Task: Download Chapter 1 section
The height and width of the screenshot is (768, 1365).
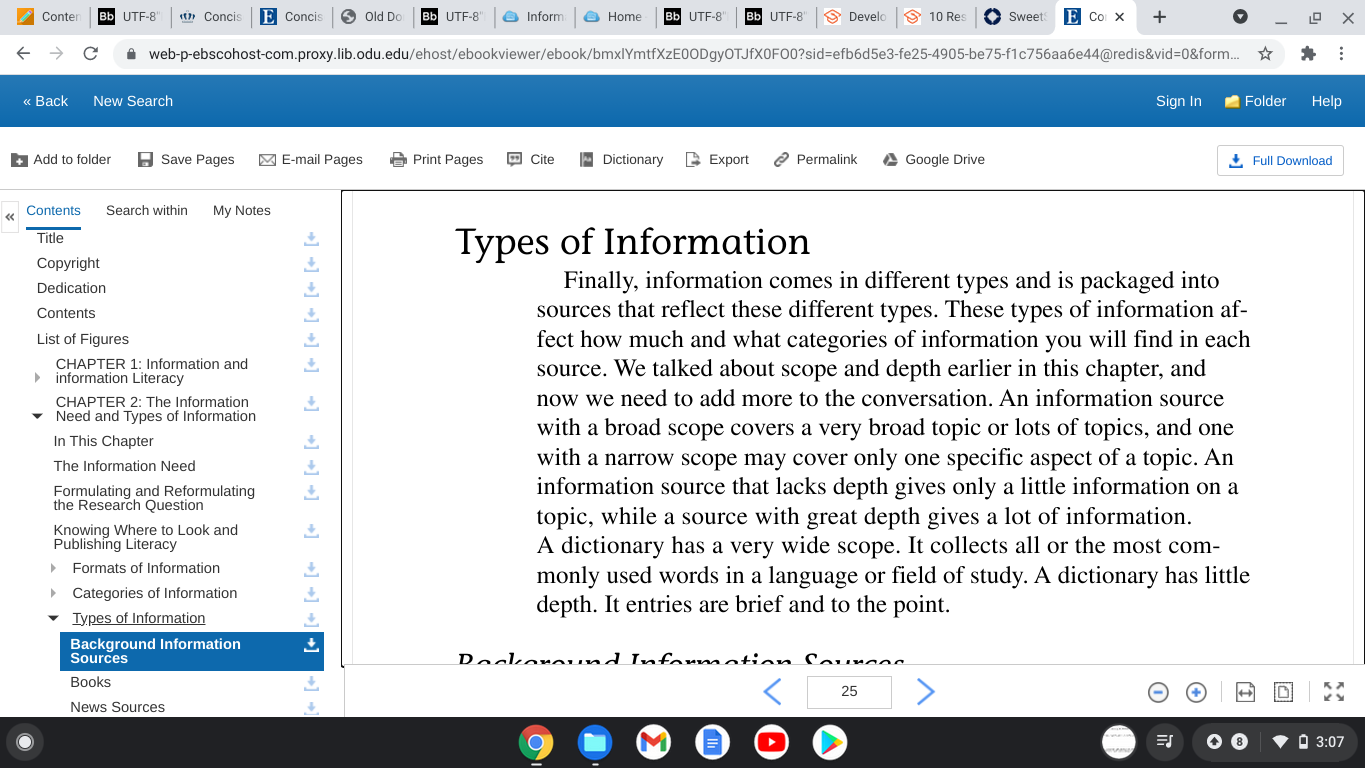Action: click(x=311, y=365)
